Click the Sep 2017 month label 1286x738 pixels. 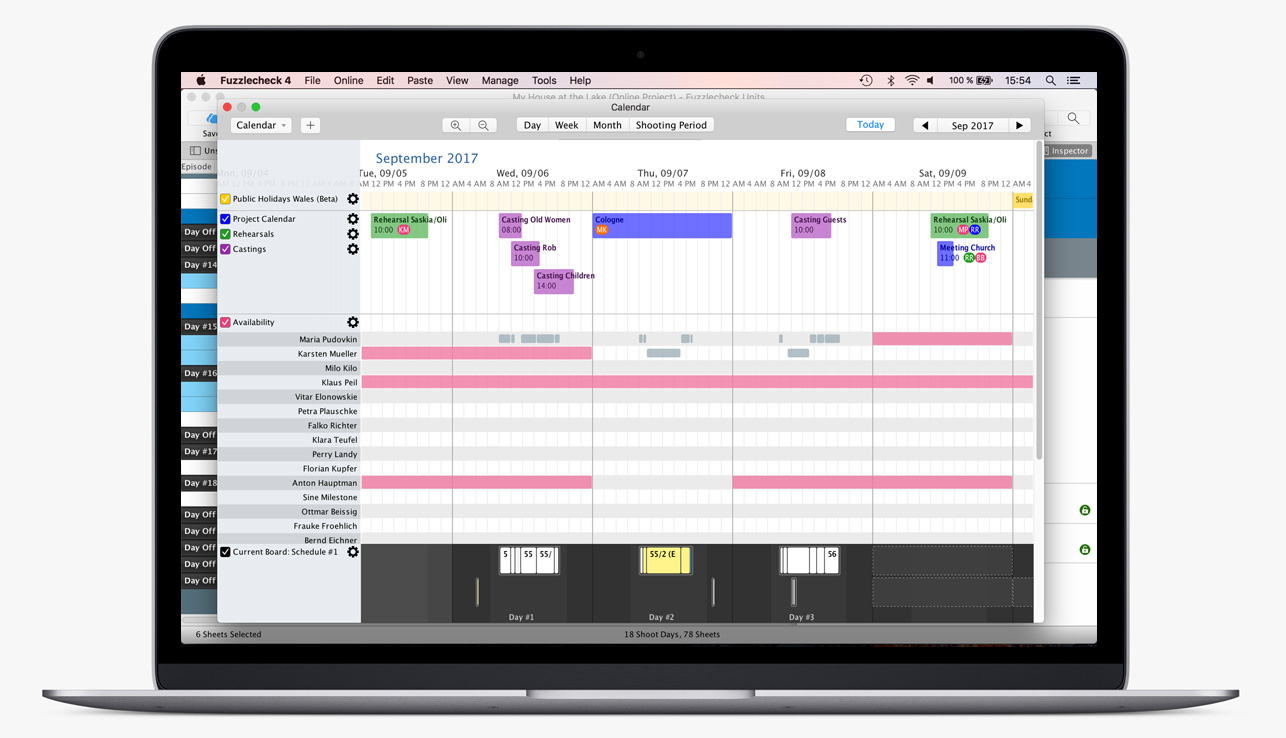(972, 125)
